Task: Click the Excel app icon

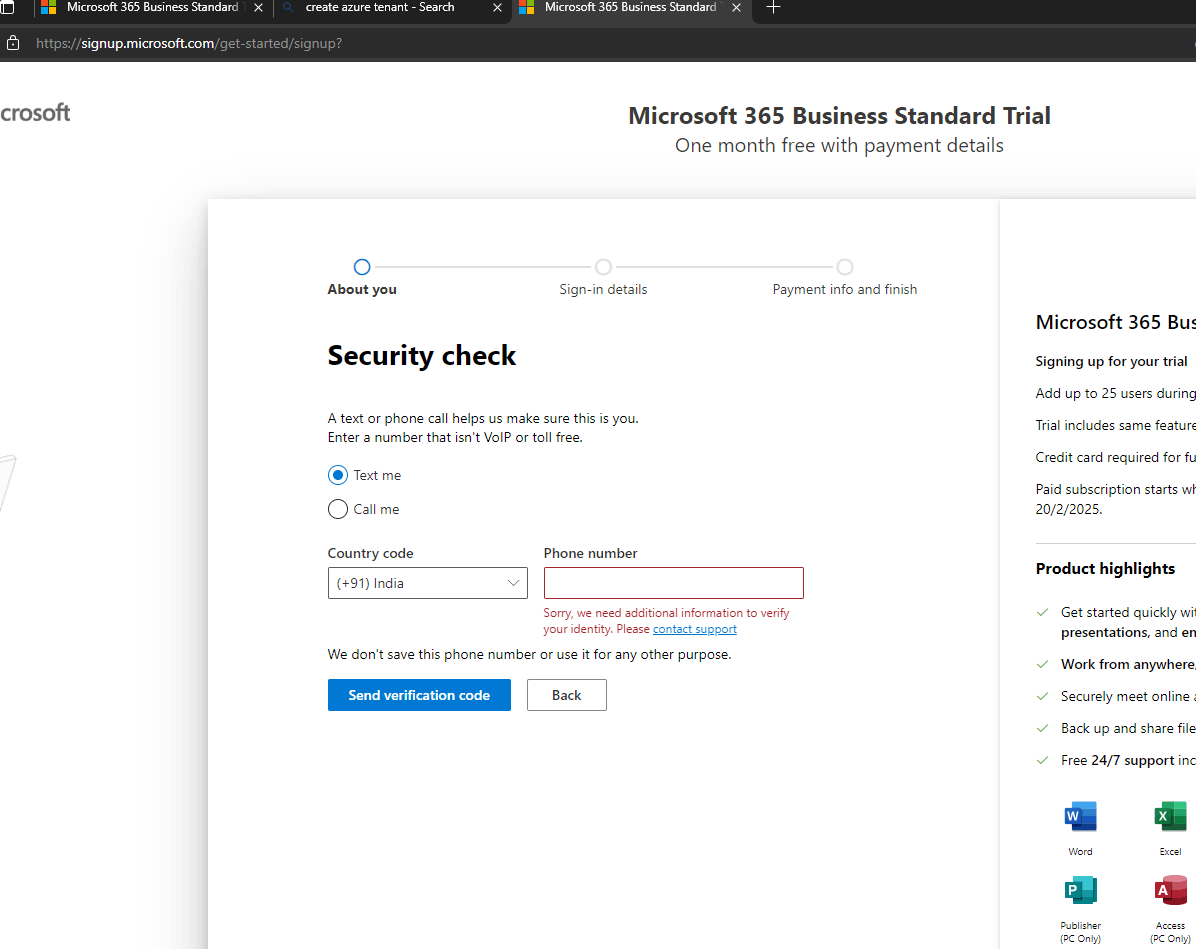Action: [x=1170, y=816]
